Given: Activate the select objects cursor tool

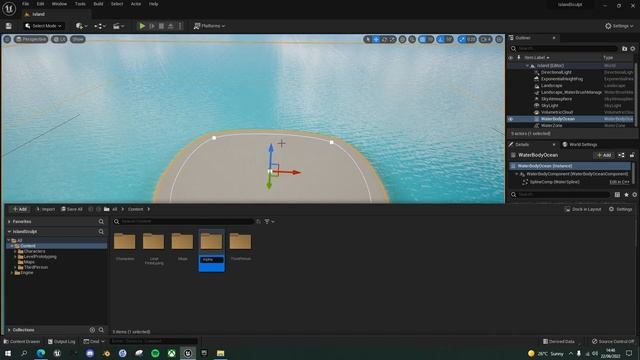Looking at the screenshot, I should click(x=368, y=39).
